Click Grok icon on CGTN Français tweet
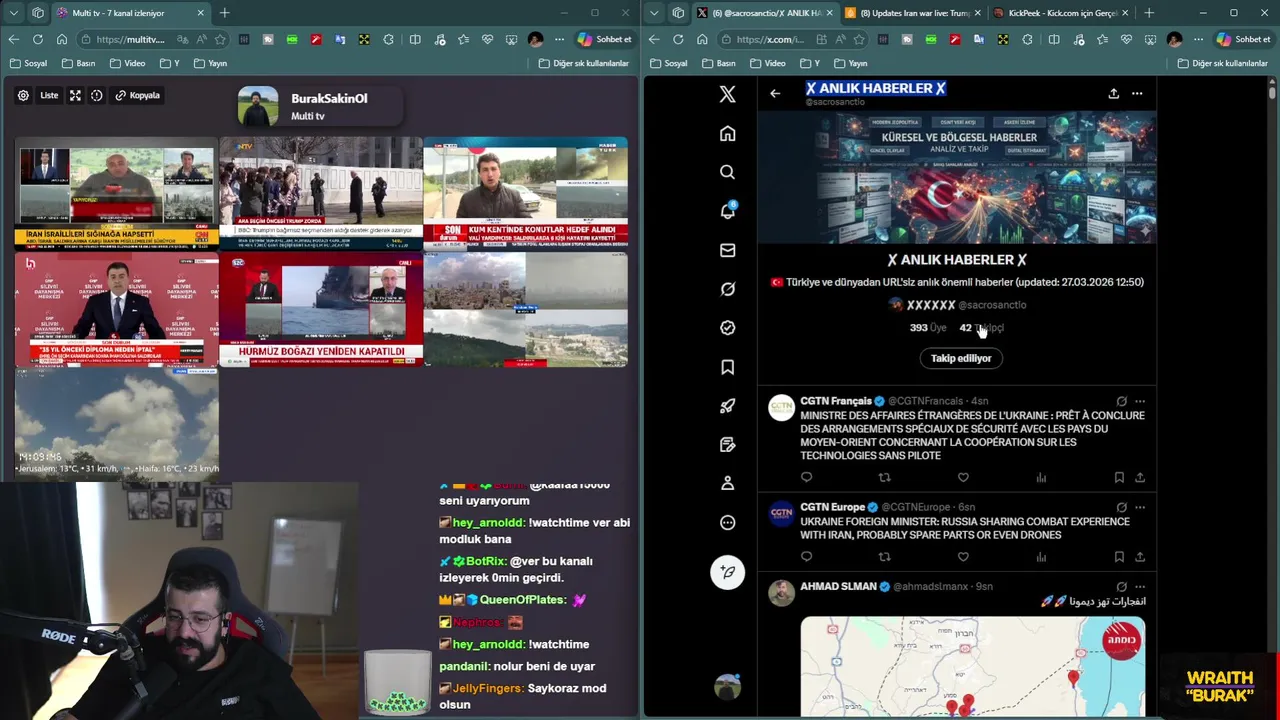 1121,401
